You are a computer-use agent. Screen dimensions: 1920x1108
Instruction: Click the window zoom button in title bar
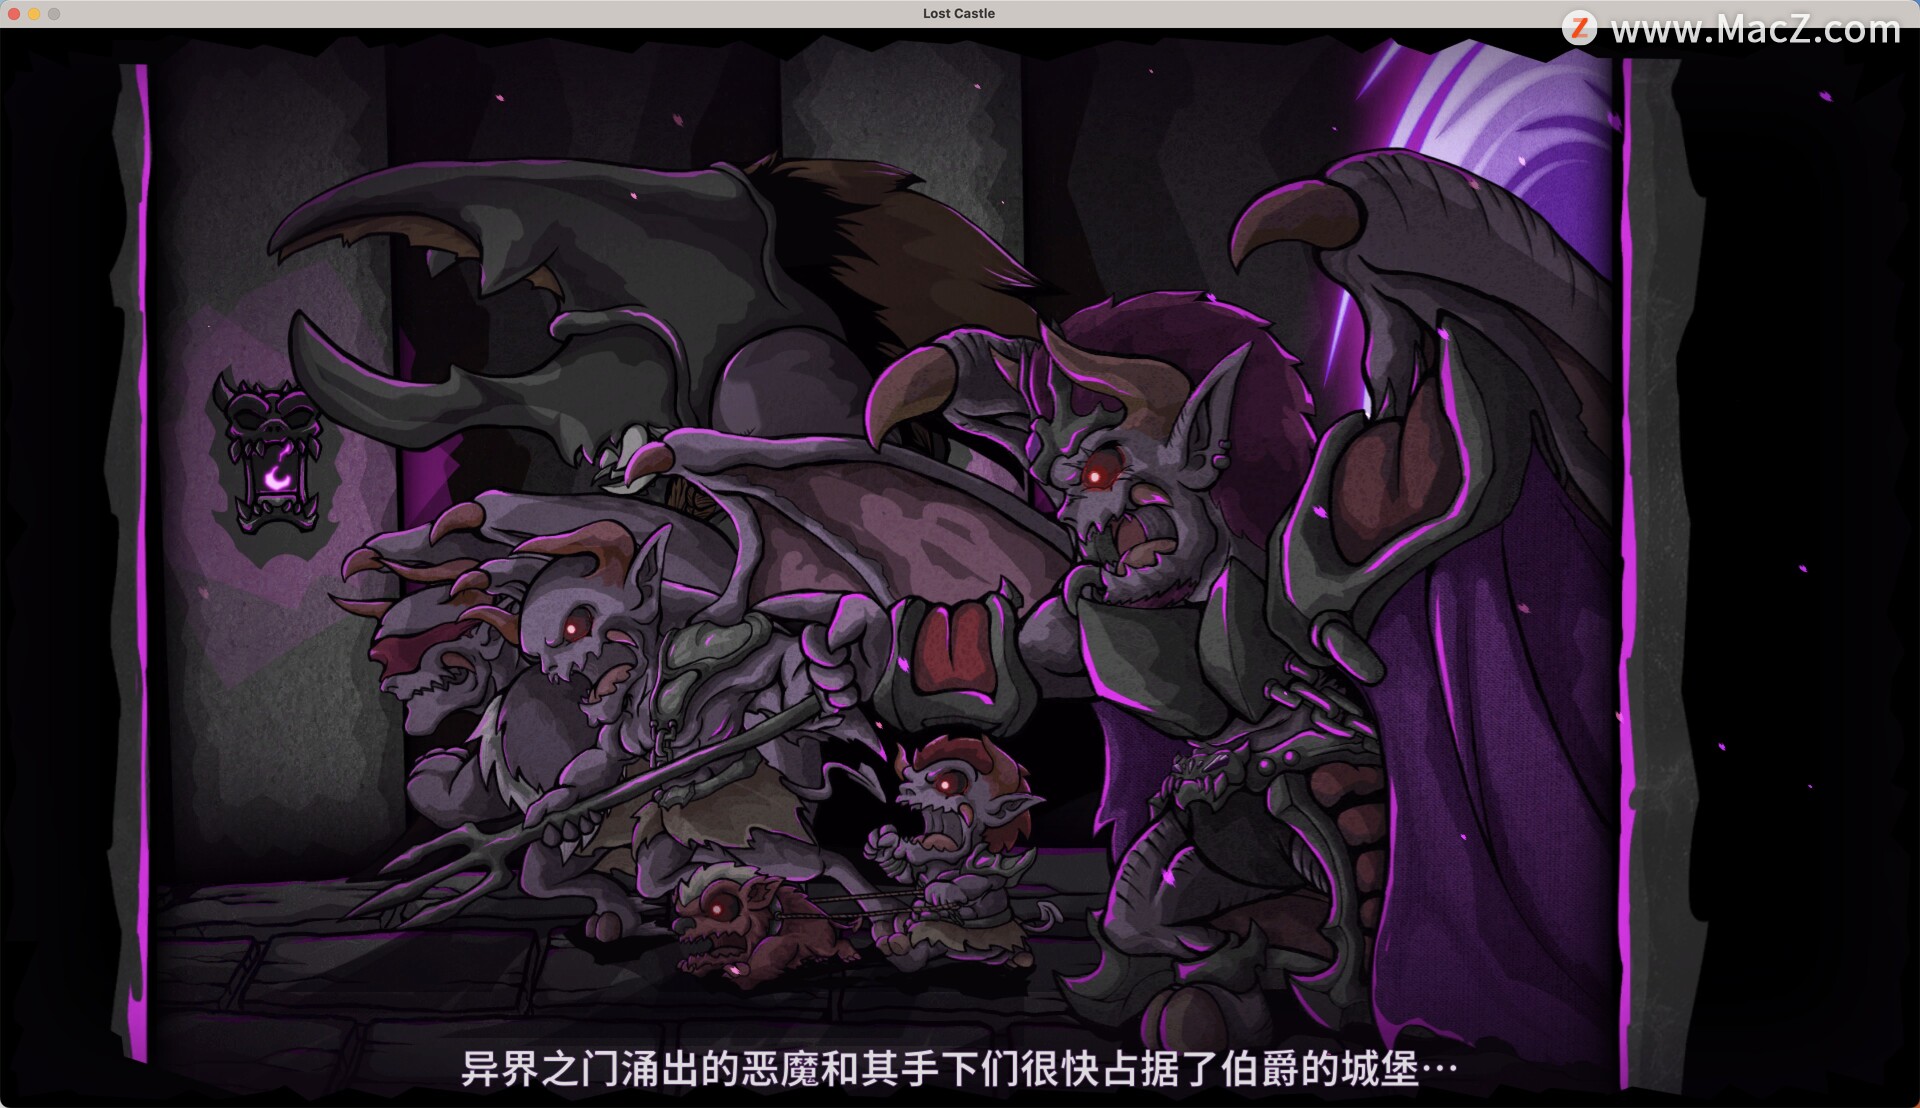54,13
